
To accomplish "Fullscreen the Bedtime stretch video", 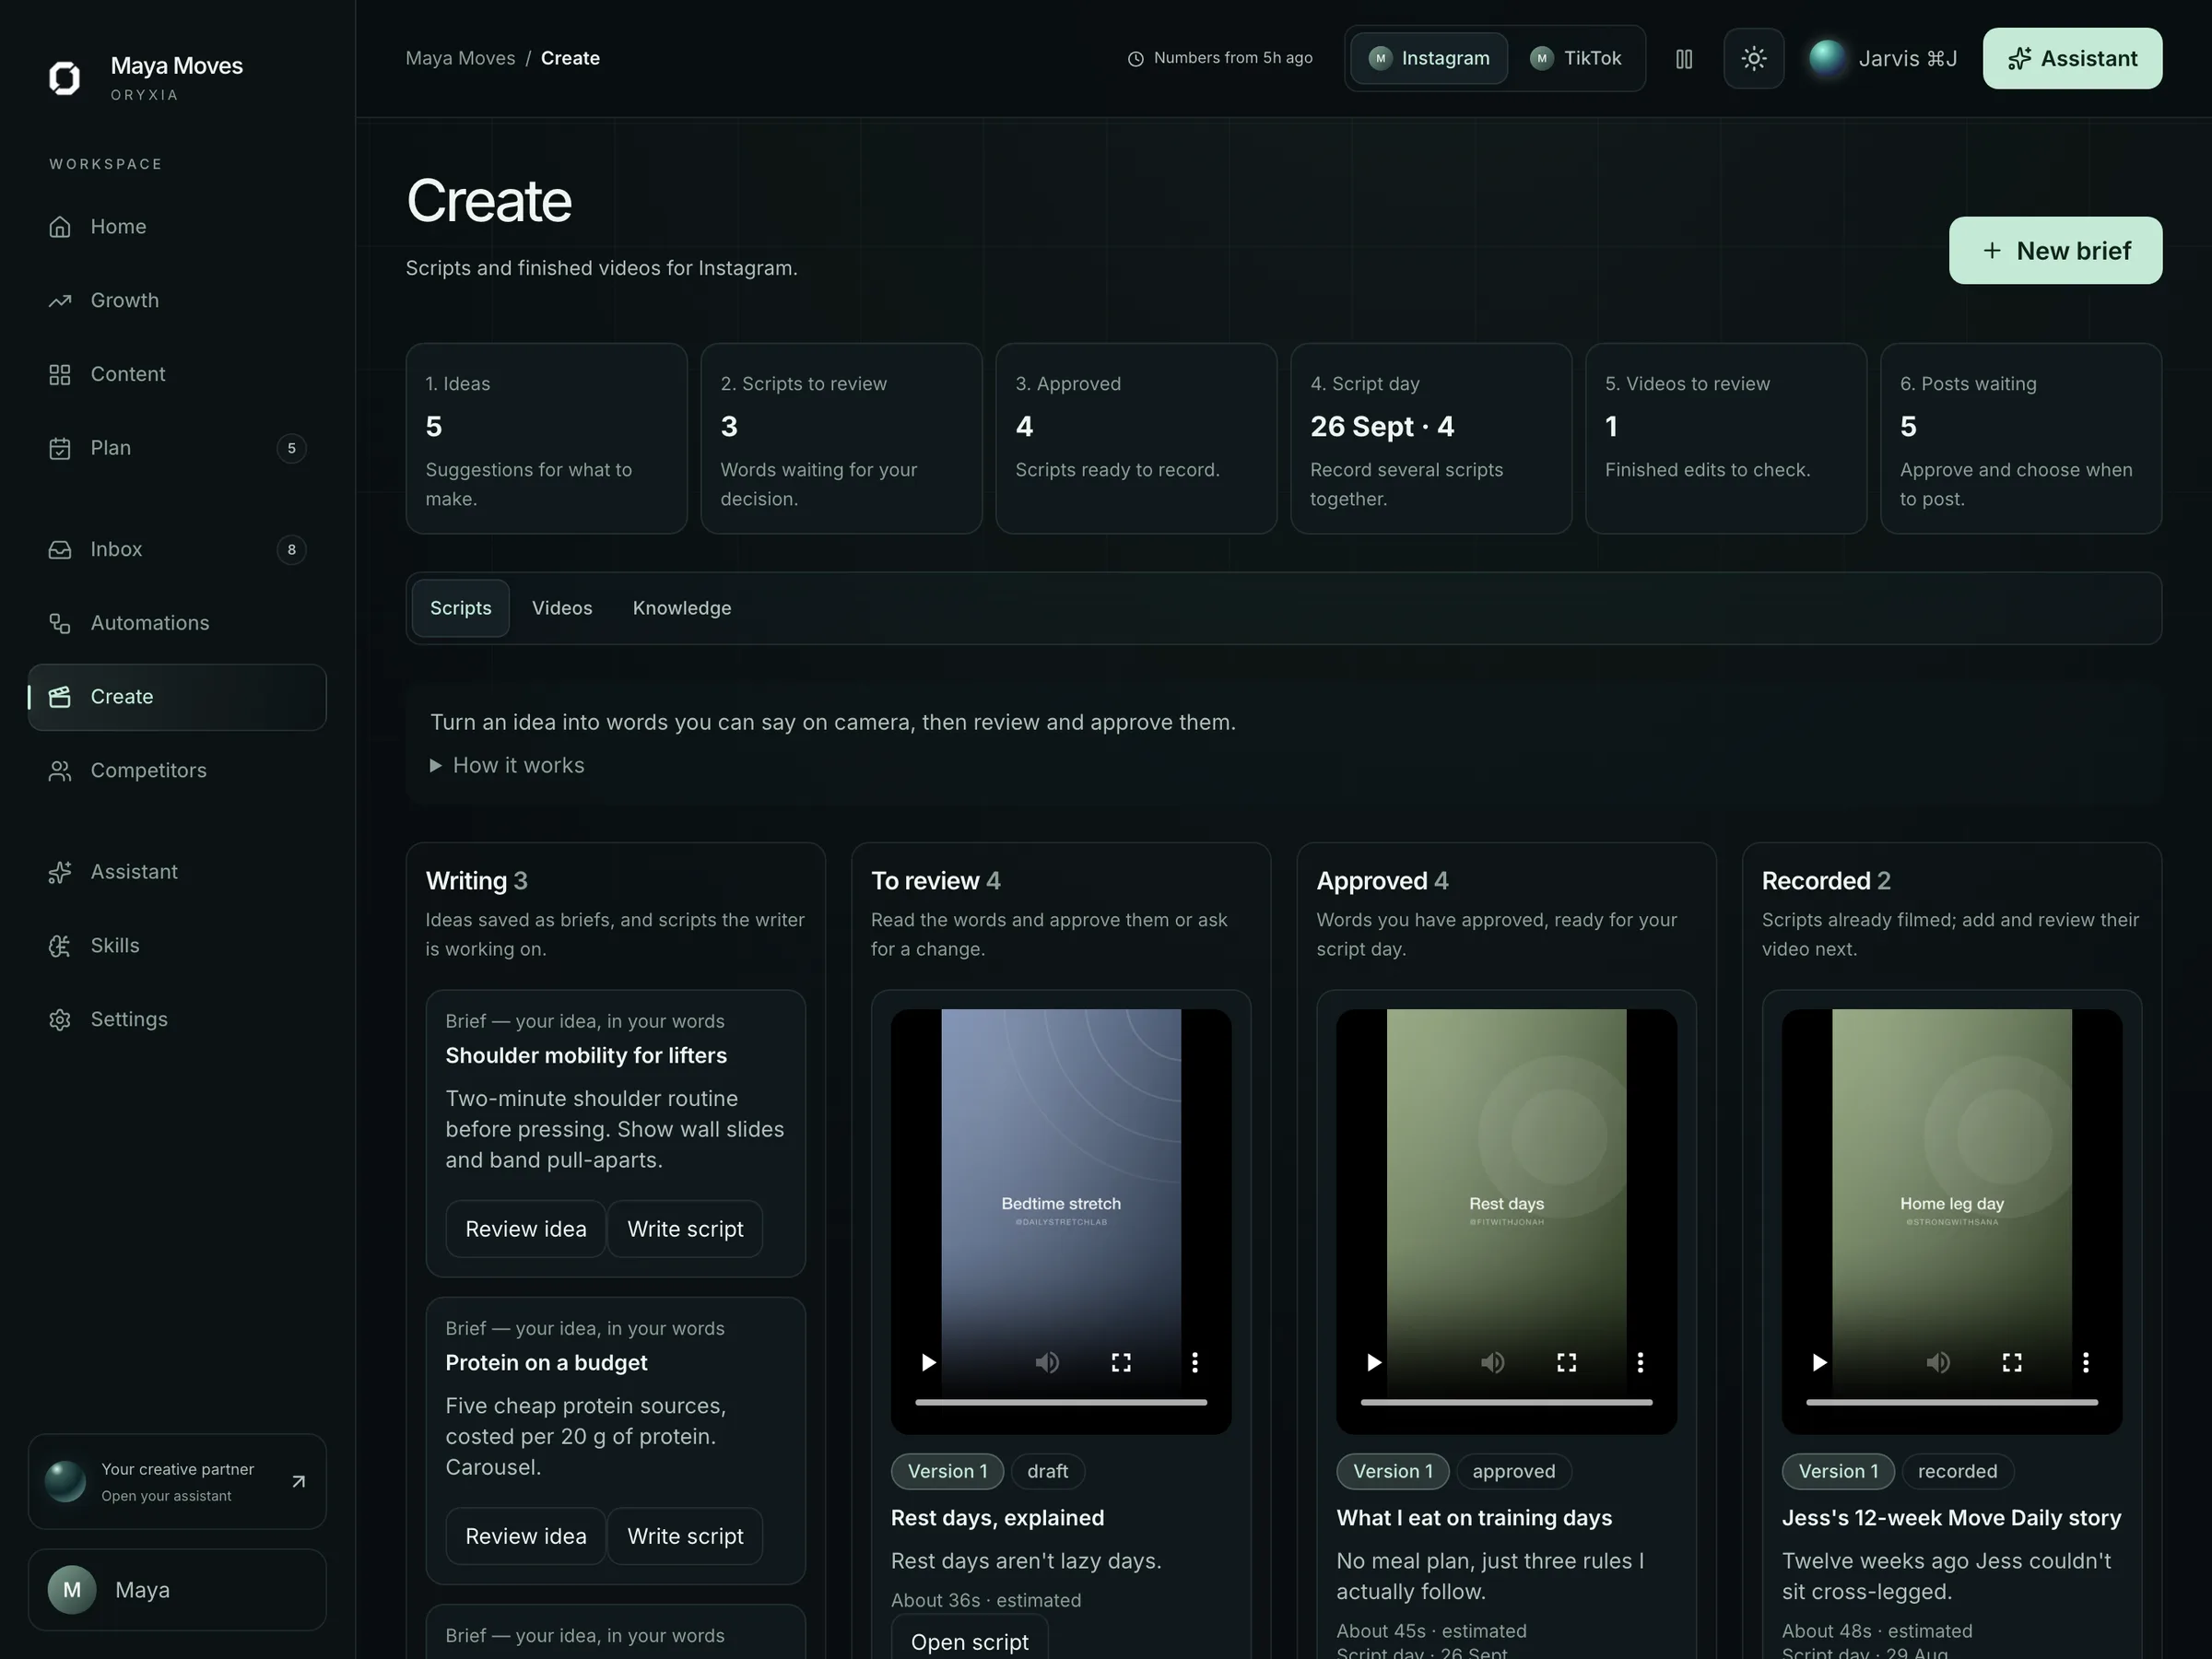I will tap(1121, 1363).
